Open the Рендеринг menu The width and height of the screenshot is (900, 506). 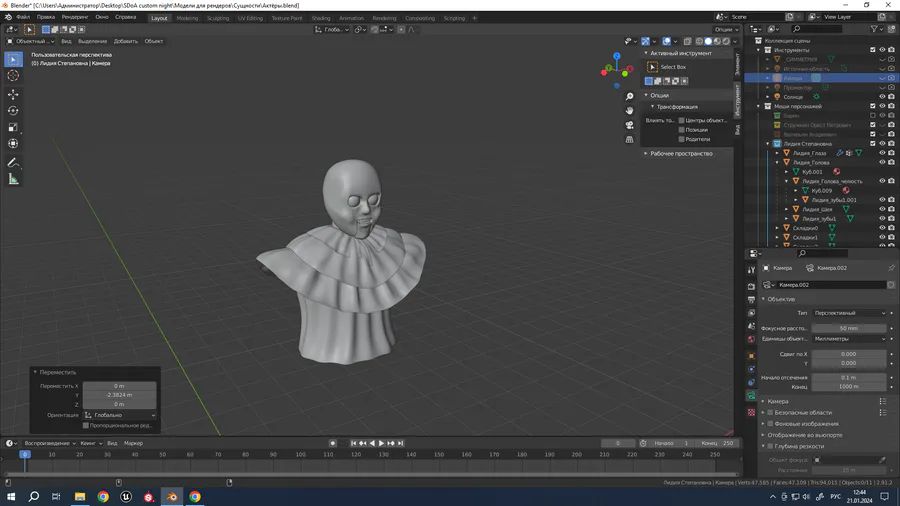pos(75,17)
